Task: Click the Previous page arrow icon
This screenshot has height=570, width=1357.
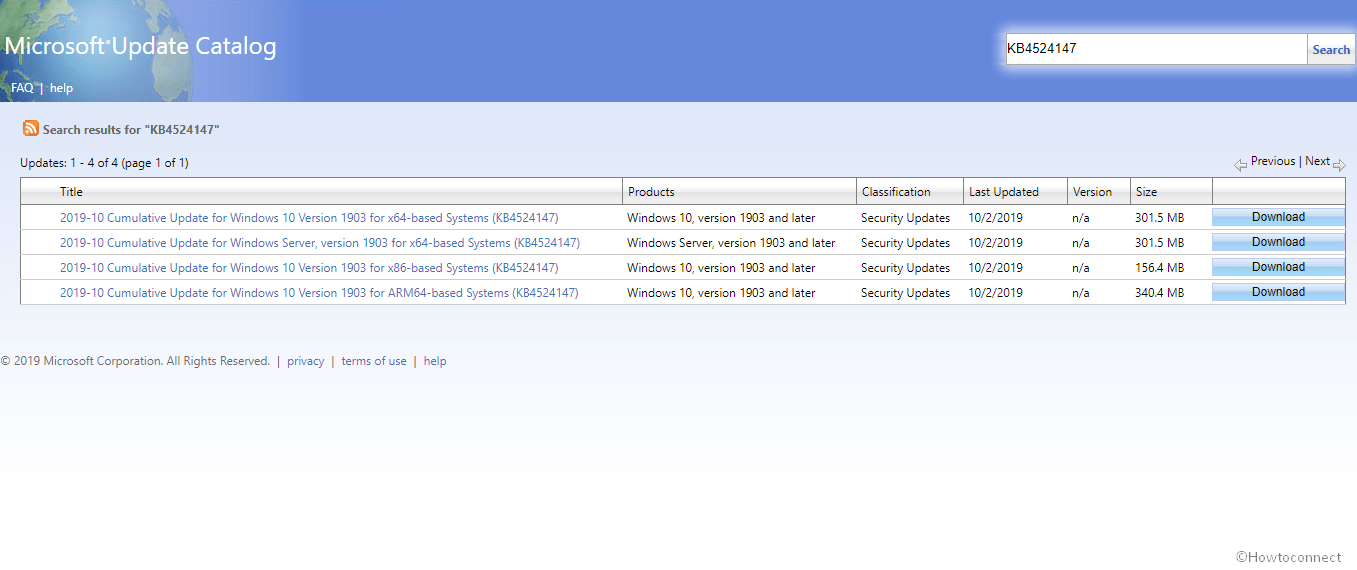Action: pyautogui.click(x=1241, y=164)
